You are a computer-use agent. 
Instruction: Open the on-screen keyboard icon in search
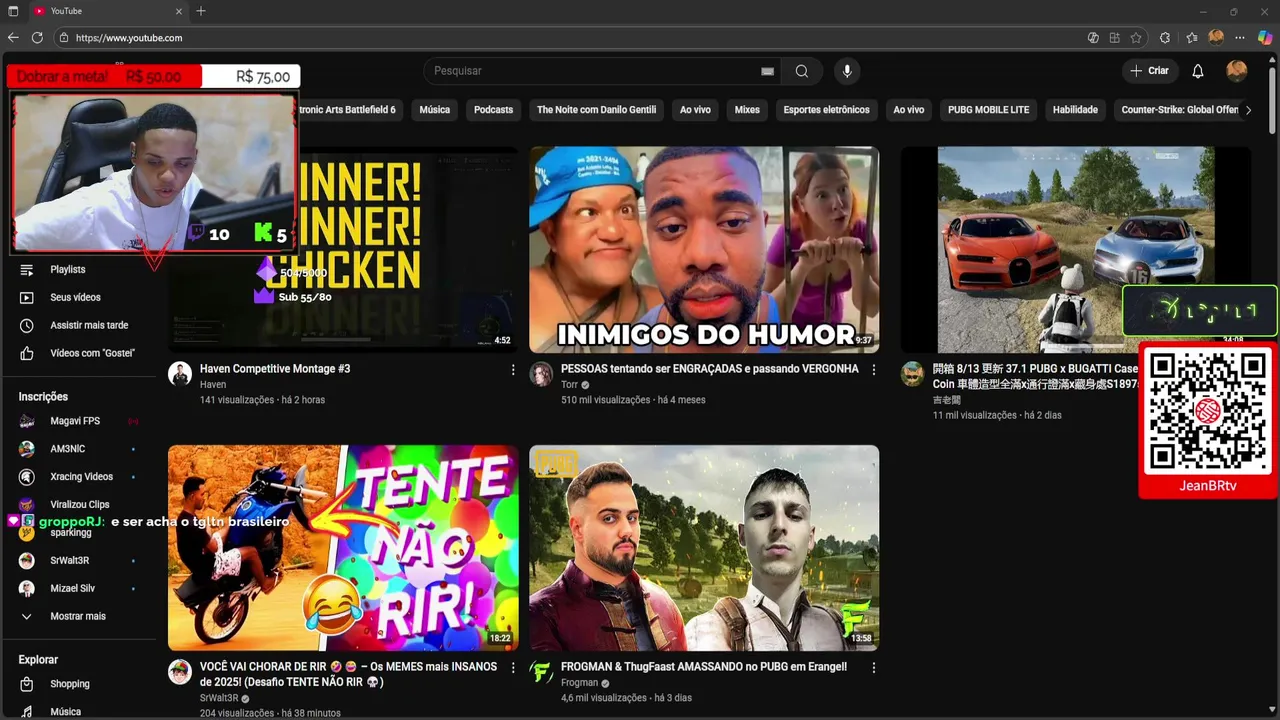coord(767,71)
